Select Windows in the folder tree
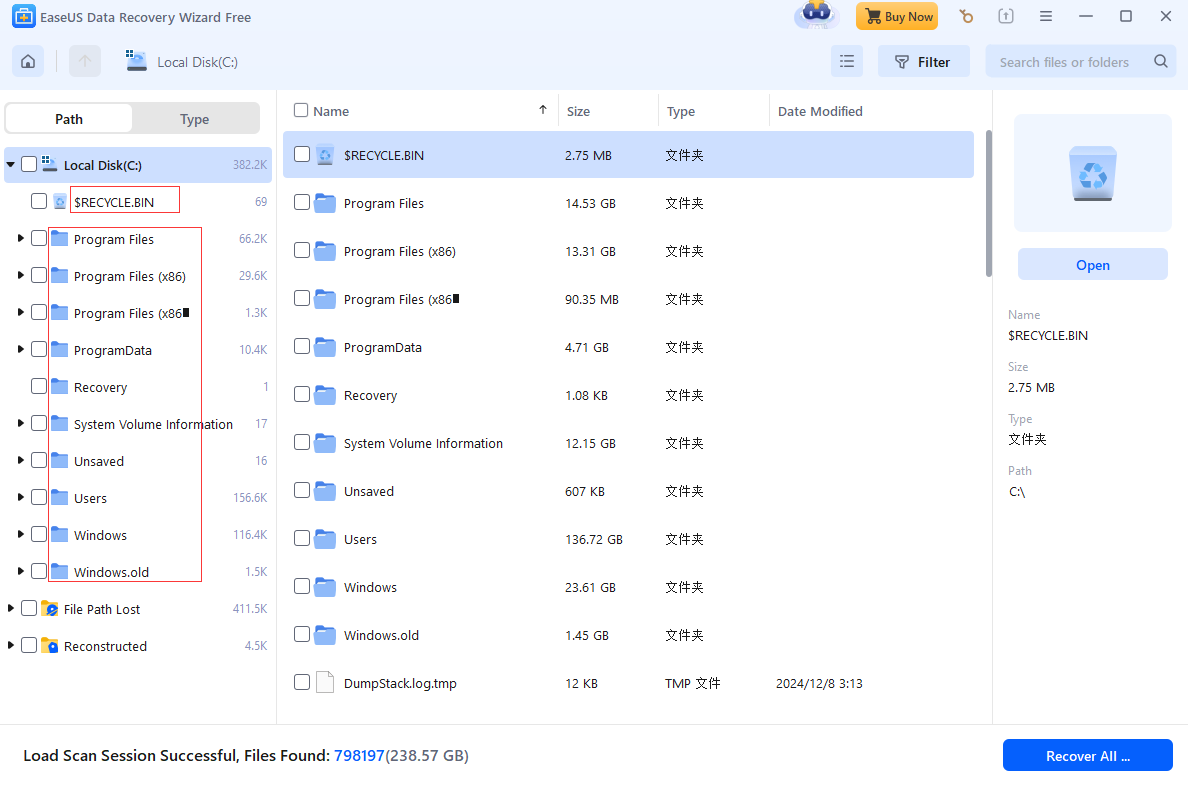The height and width of the screenshot is (792, 1188). tap(100, 535)
